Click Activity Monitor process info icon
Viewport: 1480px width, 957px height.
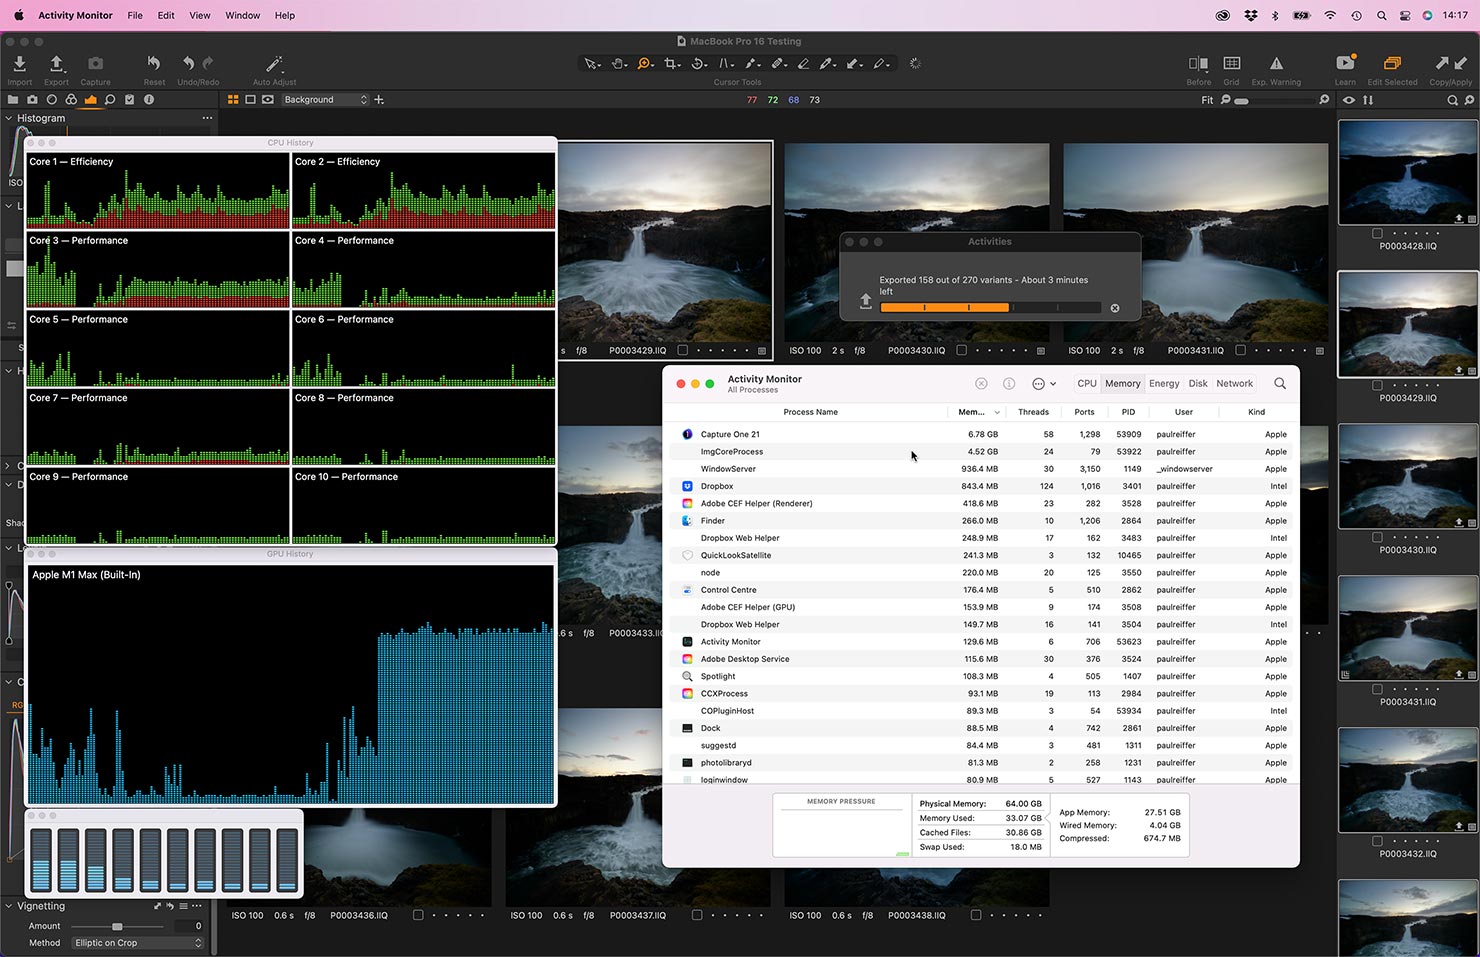point(1009,383)
